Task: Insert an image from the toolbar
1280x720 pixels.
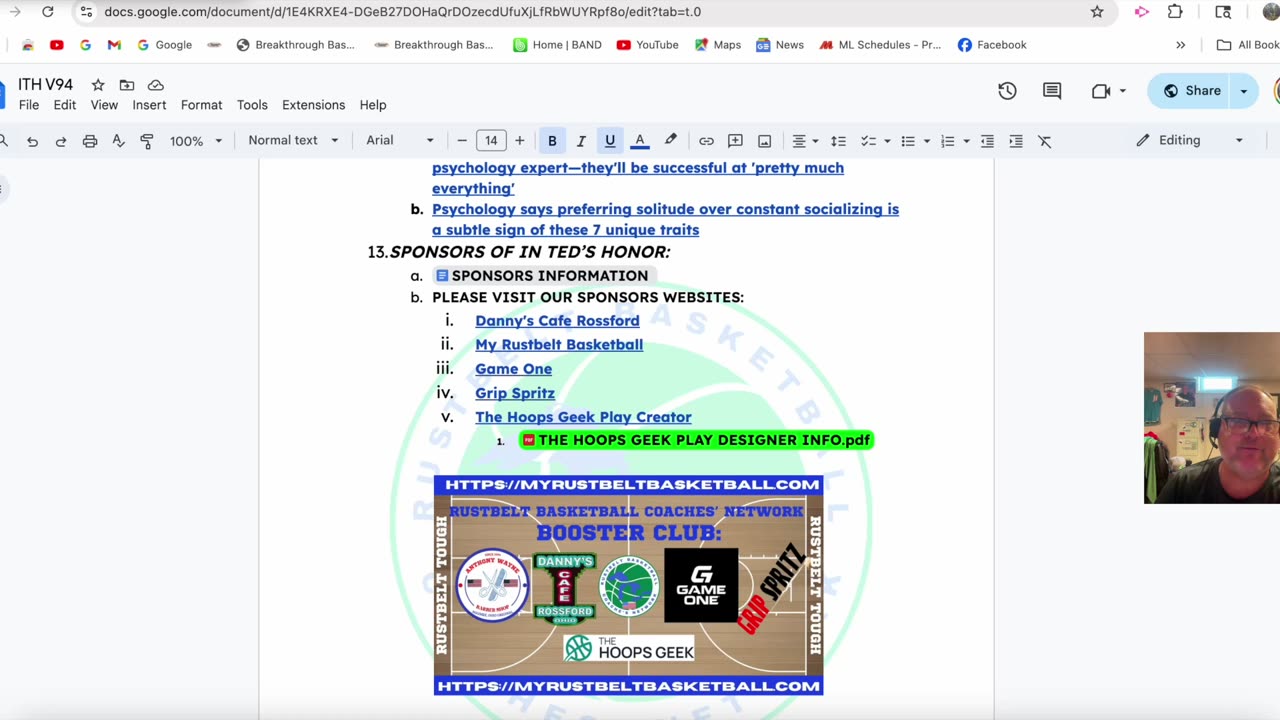Action: pos(764,141)
